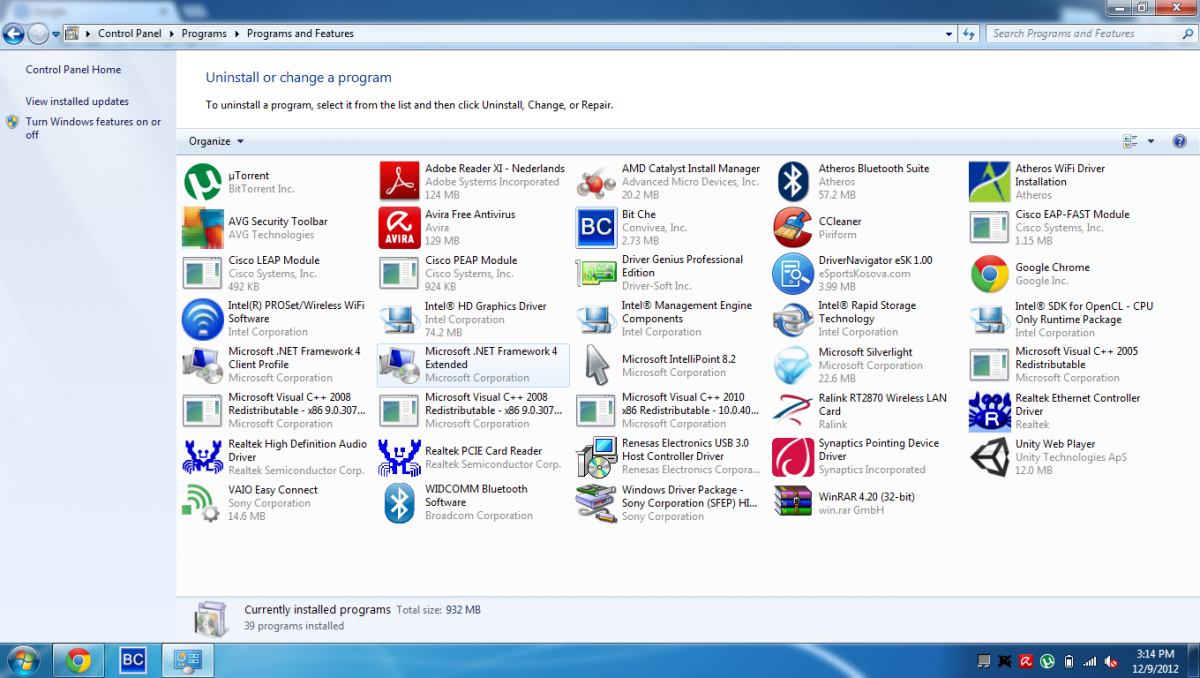Select the WinRAR 4.20 icon
This screenshot has width=1200, height=678.
click(793, 503)
